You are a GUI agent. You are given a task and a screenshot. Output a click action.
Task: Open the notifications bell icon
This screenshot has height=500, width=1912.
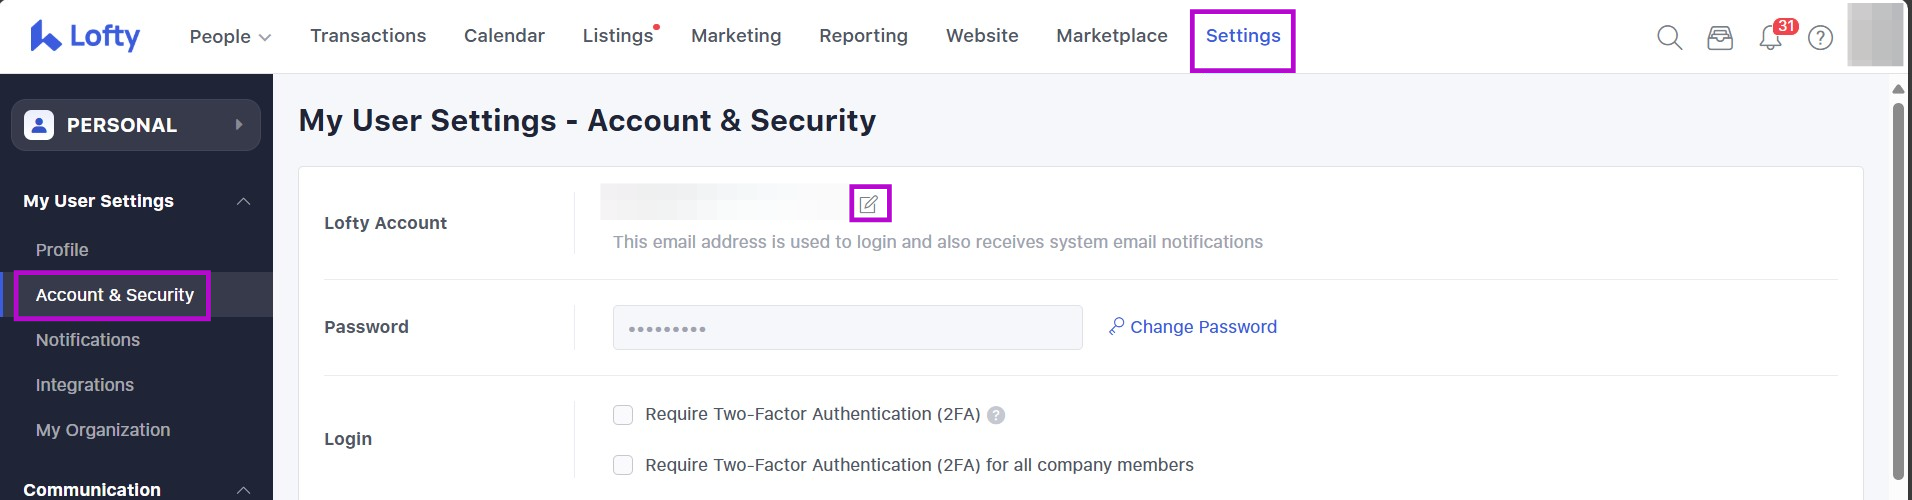coord(1770,39)
